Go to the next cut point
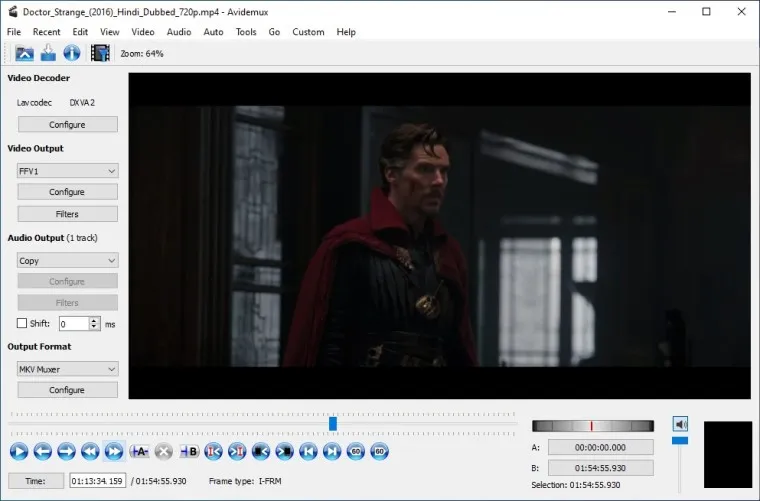Image resolution: width=760 pixels, height=501 pixels. 237,452
